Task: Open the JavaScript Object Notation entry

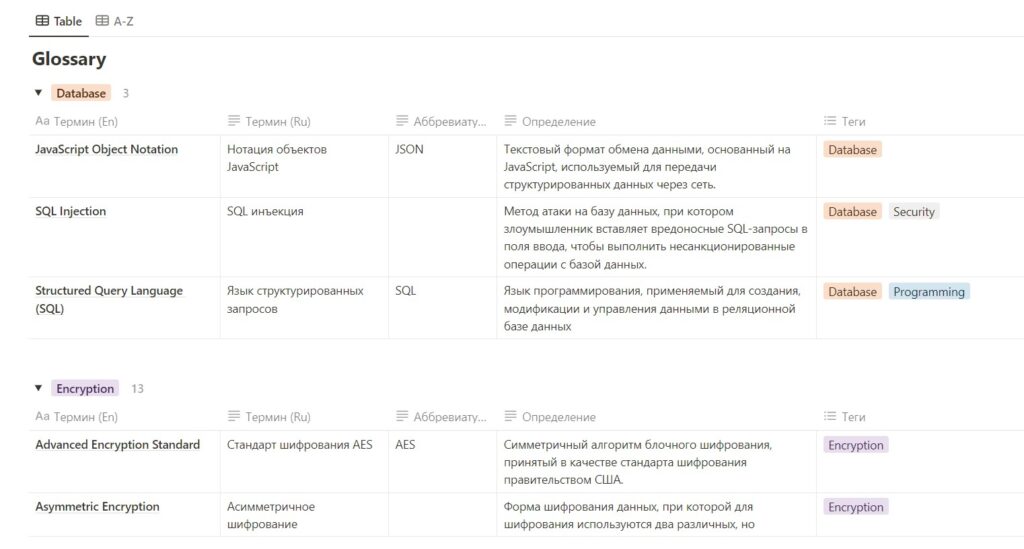Action: 106,149
